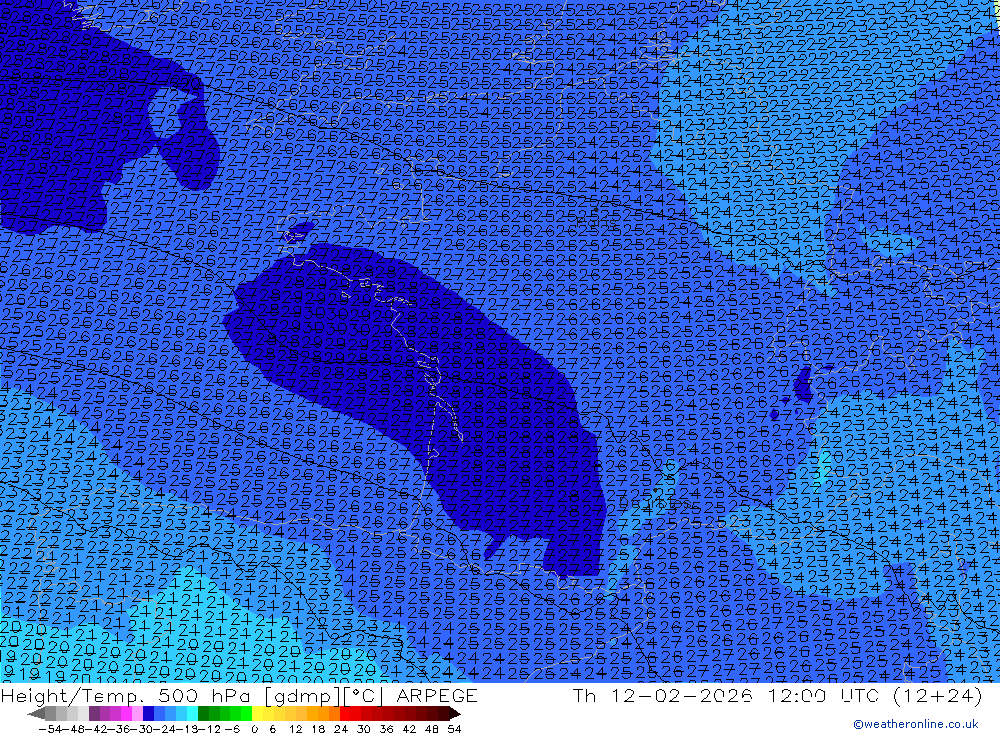This screenshot has width=1000, height=733.
Task: Click the 'Height/Temp. 500 hPa' map title
Action: [x=126, y=695]
